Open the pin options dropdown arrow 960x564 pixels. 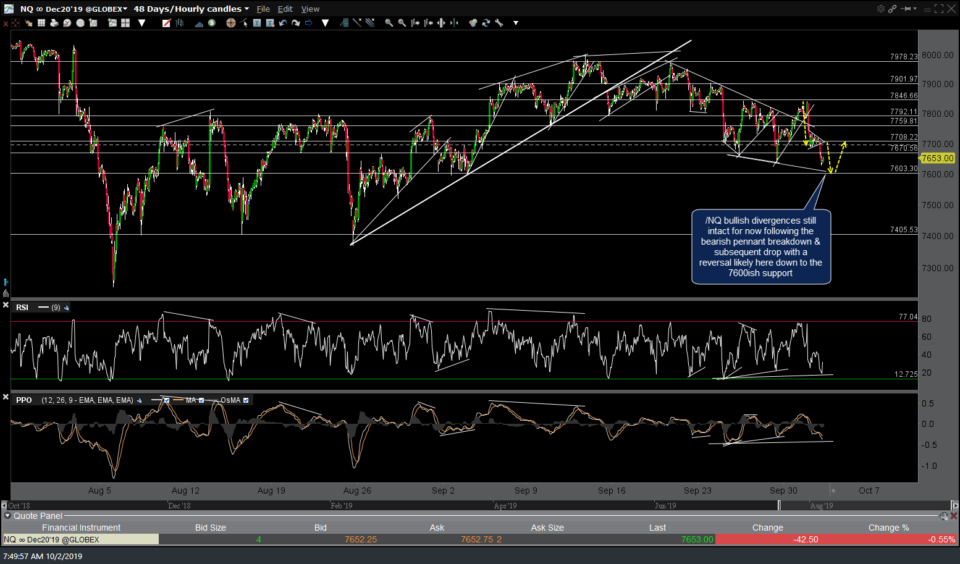point(915,9)
